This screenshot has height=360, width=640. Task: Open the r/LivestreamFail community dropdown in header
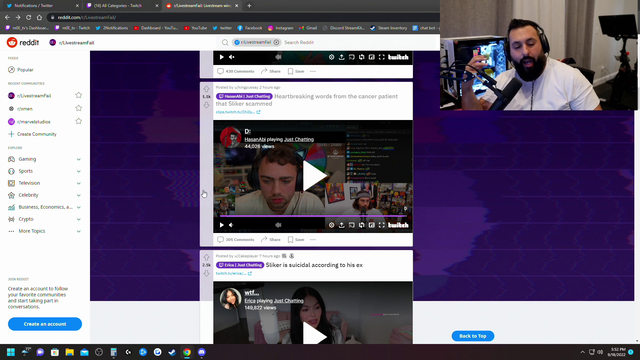point(72,42)
